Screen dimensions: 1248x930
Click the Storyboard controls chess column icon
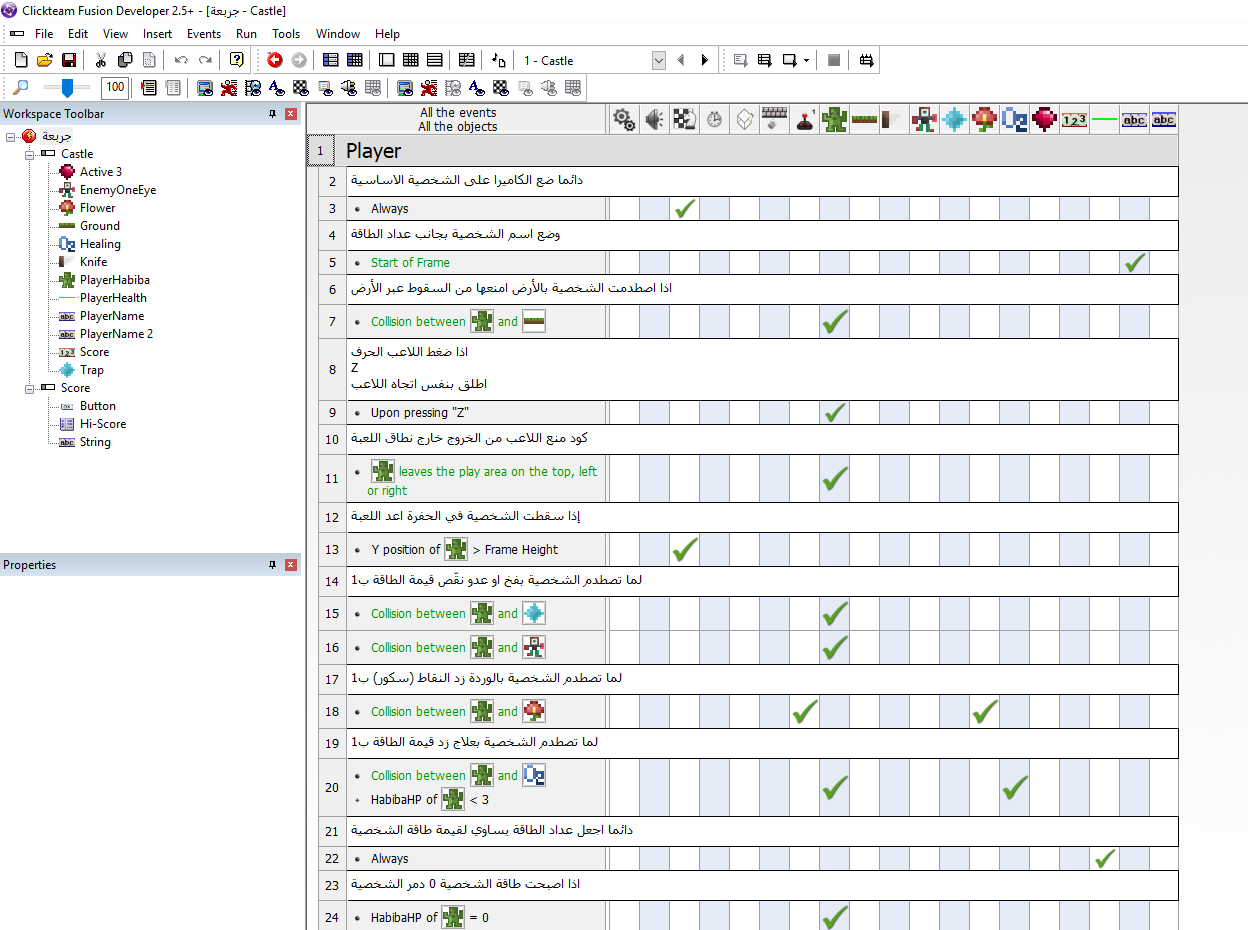pos(685,120)
